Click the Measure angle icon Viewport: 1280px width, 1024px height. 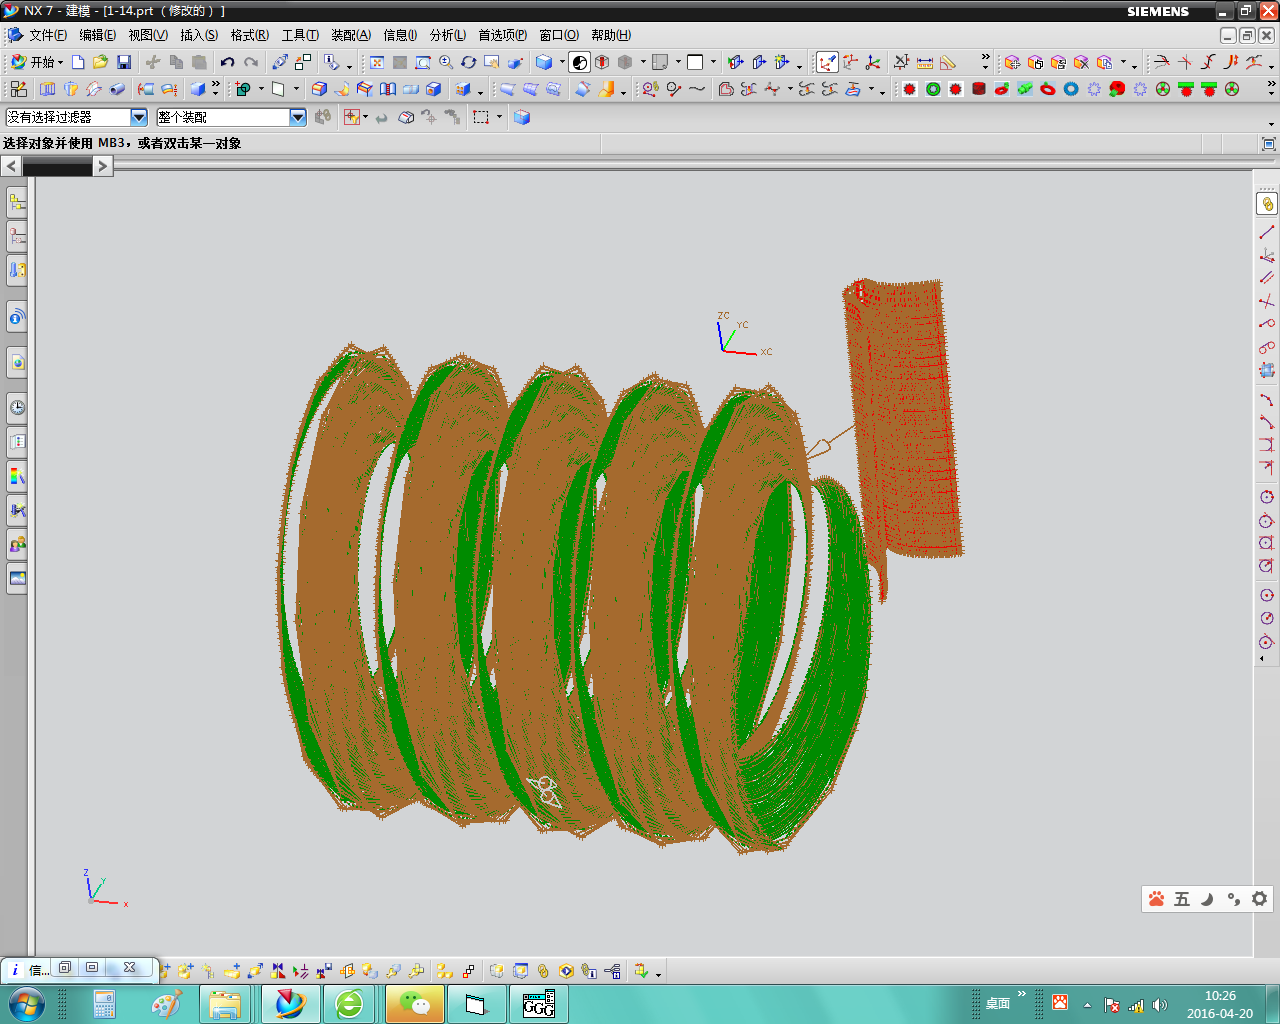click(948, 62)
